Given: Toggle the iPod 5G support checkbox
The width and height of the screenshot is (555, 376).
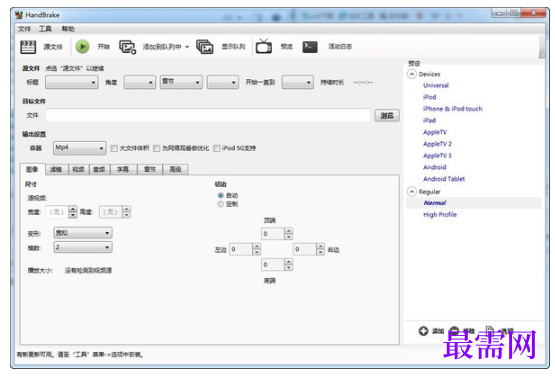Looking at the screenshot, I should tap(217, 148).
